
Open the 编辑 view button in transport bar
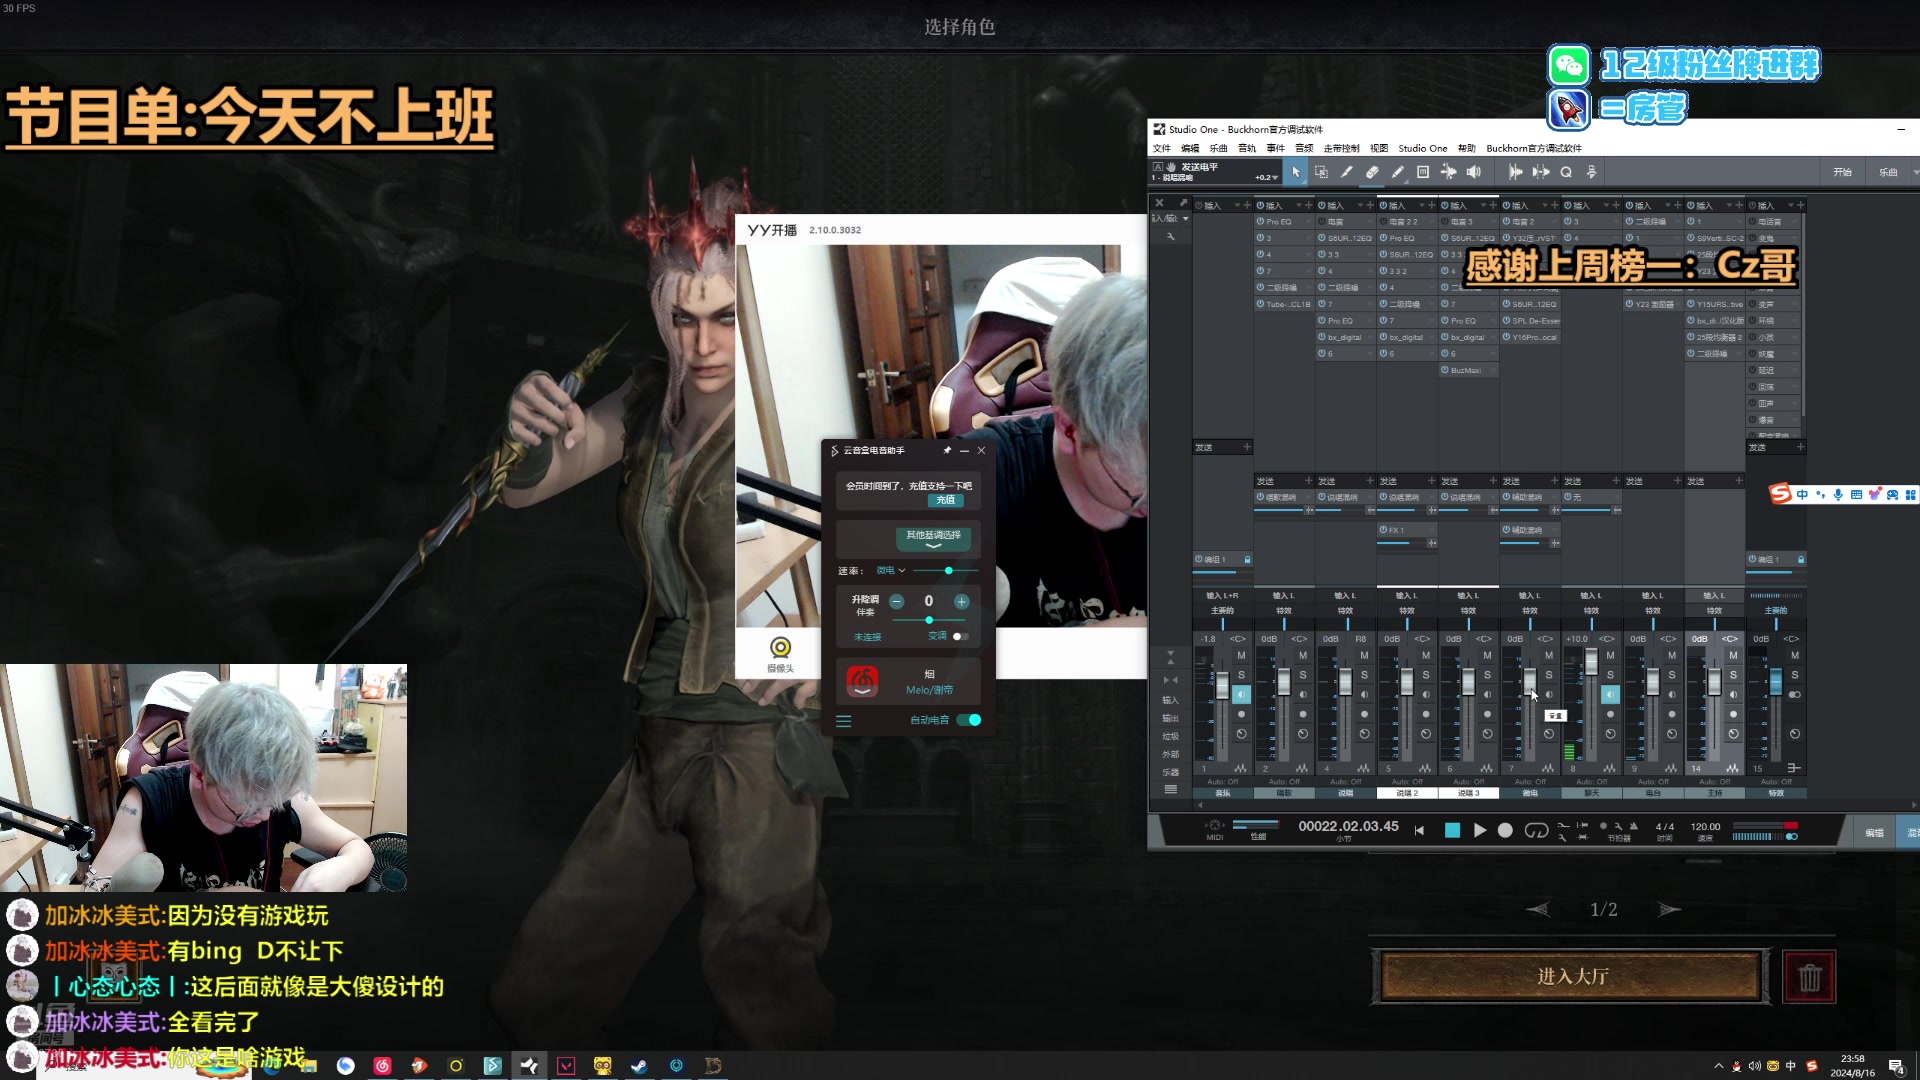pyautogui.click(x=1874, y=832)
